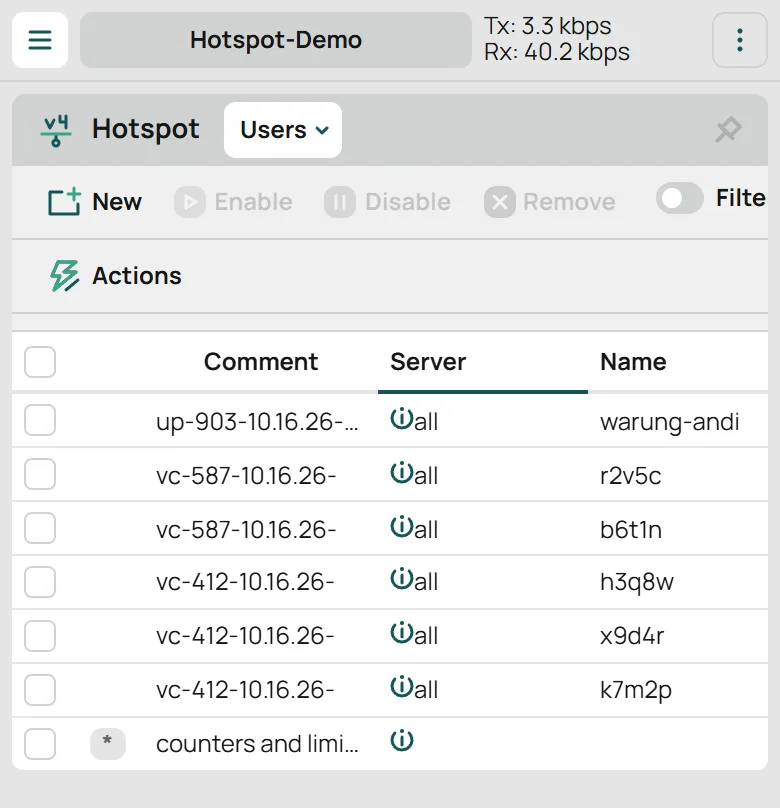
Task: Select the r2v5c row checkbox
Action: pos(40,474)
